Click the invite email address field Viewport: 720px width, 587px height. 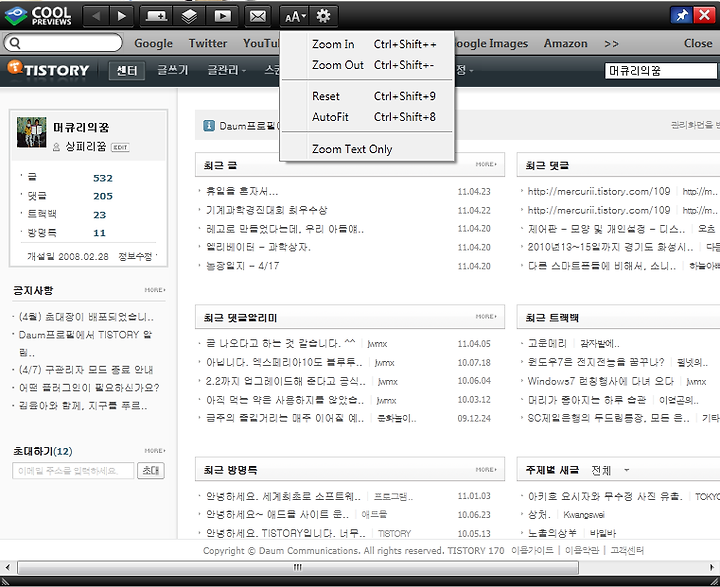pos(73,471)
